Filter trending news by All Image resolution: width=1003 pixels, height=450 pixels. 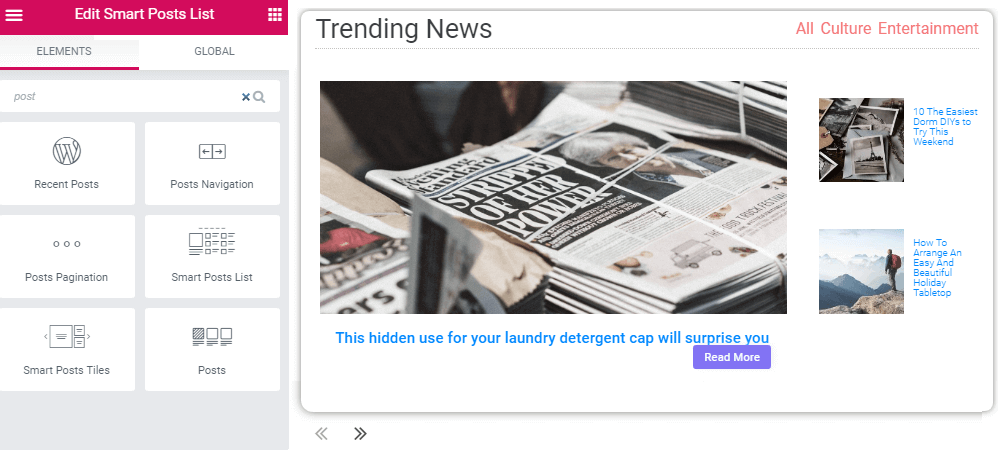coord(805,29)
